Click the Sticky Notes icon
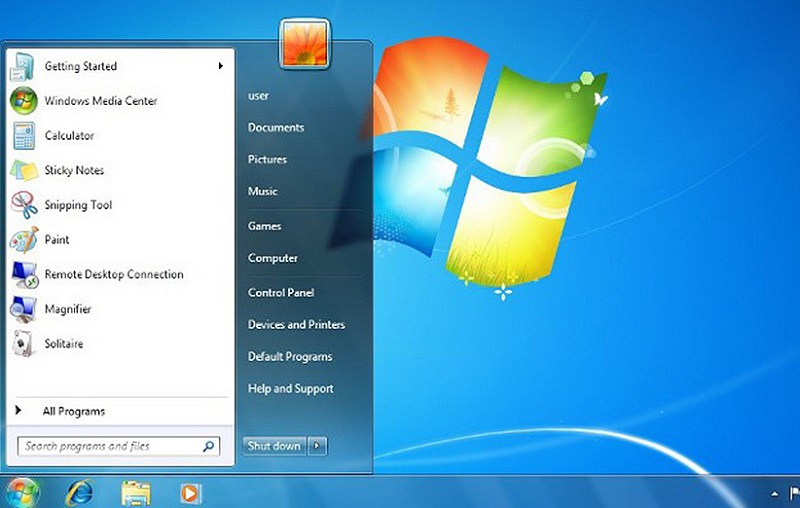Viewport: 800px width, 508px height. coord(23,171)
